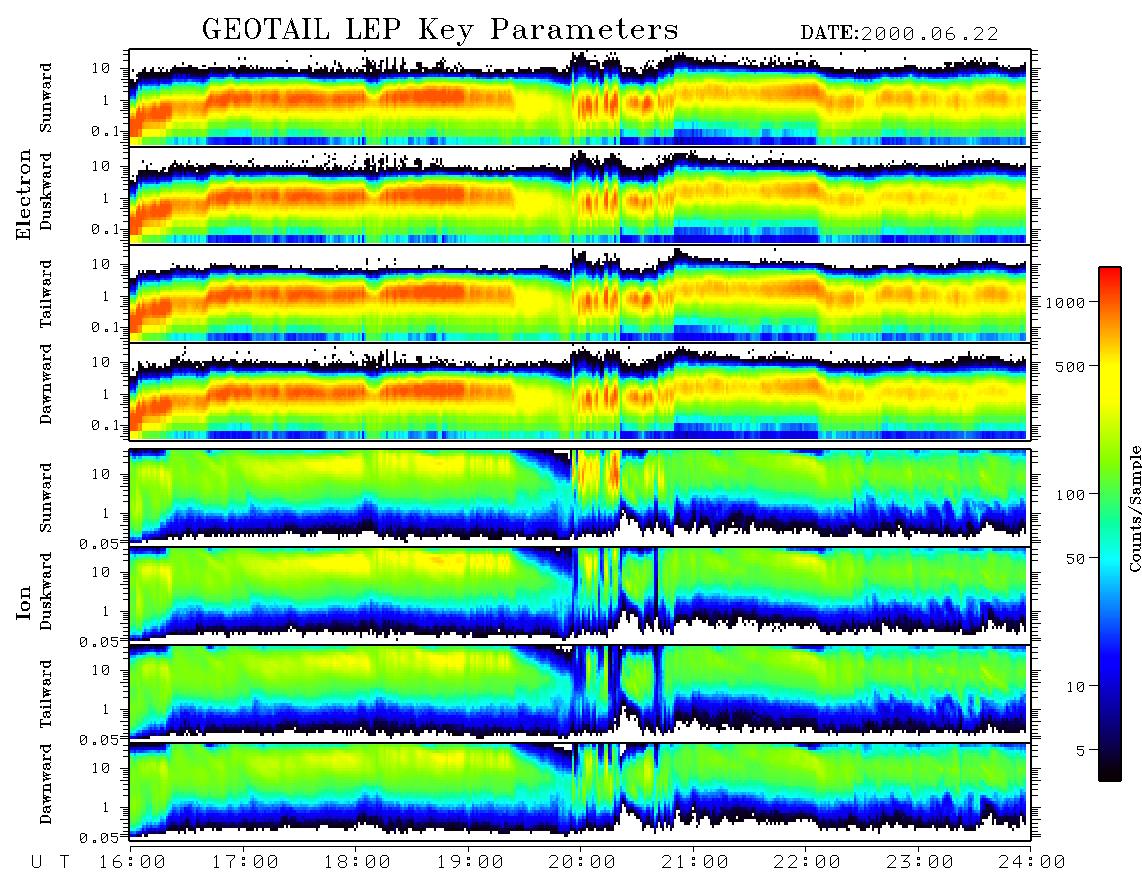This screenshot has height=880, width=1142.
Task: Click the "Electron" group label
Action: pos(24,195)
